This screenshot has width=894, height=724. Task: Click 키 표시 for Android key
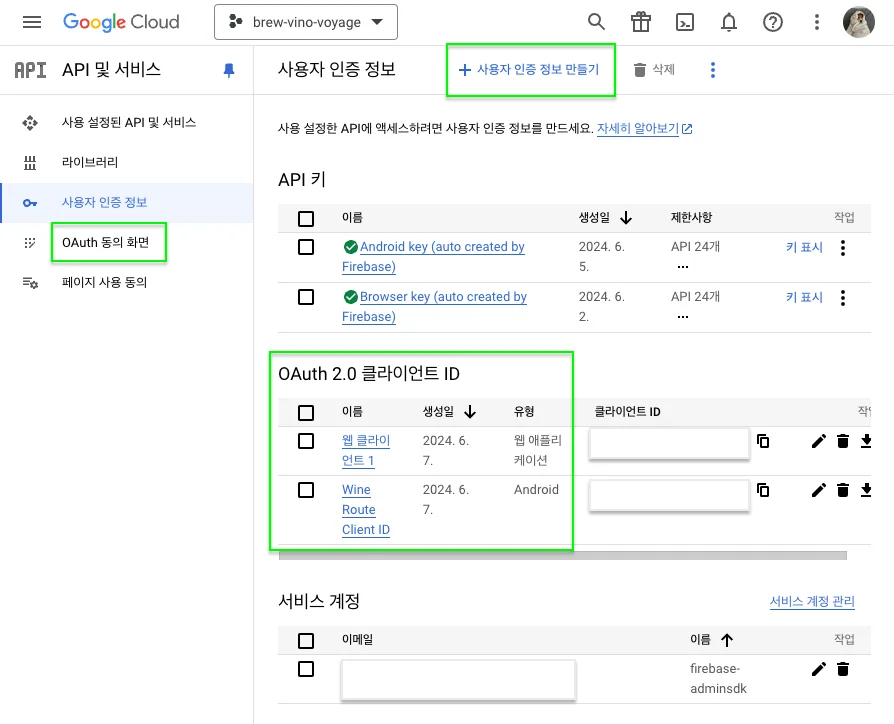[x=804, y=247]
